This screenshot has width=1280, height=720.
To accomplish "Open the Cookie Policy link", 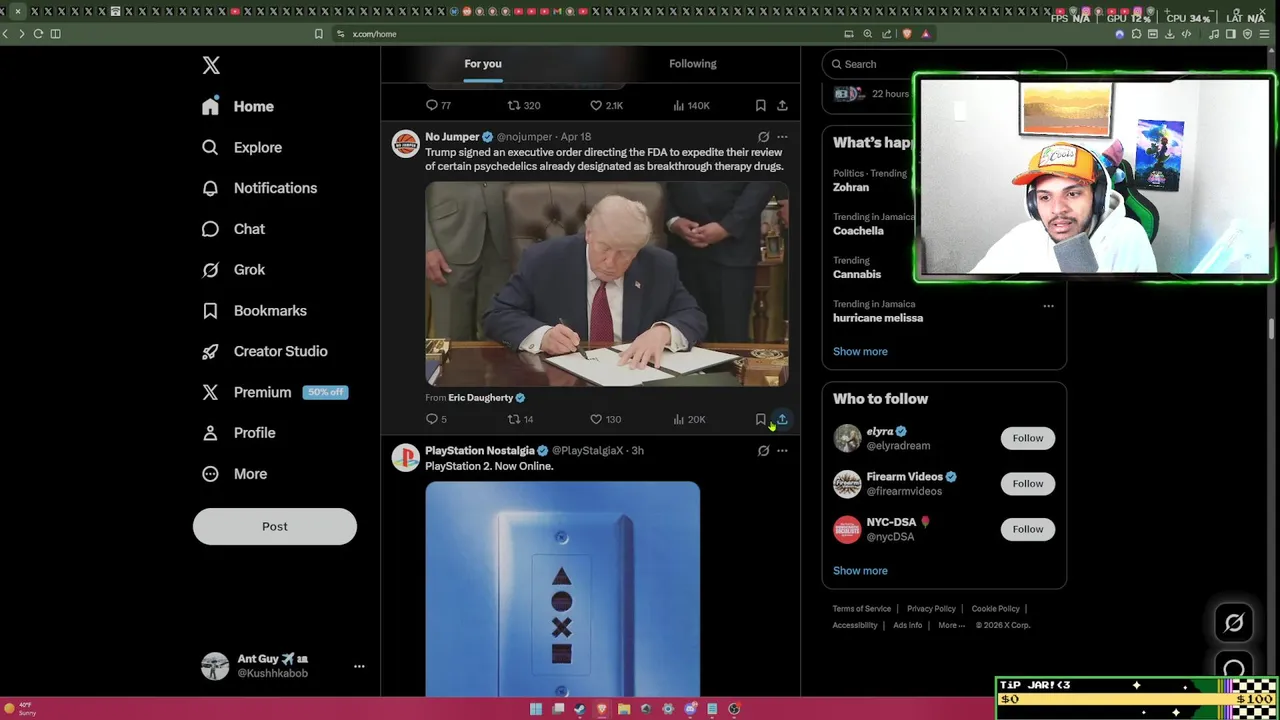I will [x=995, y=609].
